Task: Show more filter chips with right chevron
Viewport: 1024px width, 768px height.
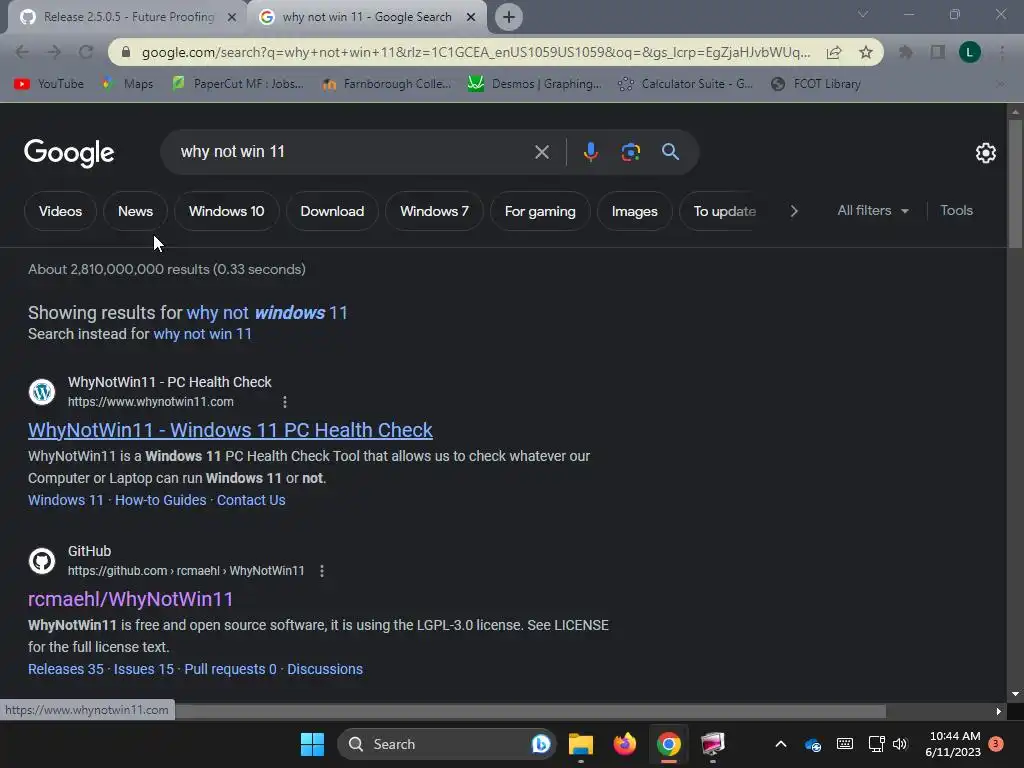Action: click(x=794, y=211)
